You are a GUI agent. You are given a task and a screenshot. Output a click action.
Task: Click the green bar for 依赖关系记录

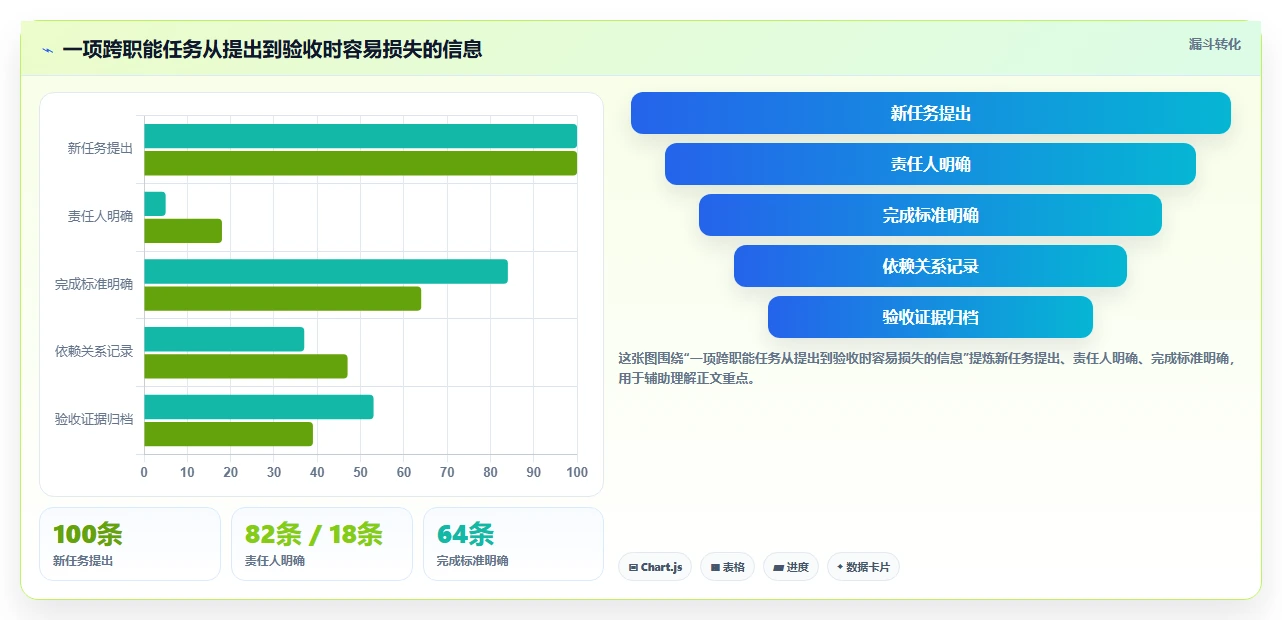coord(246,366)
